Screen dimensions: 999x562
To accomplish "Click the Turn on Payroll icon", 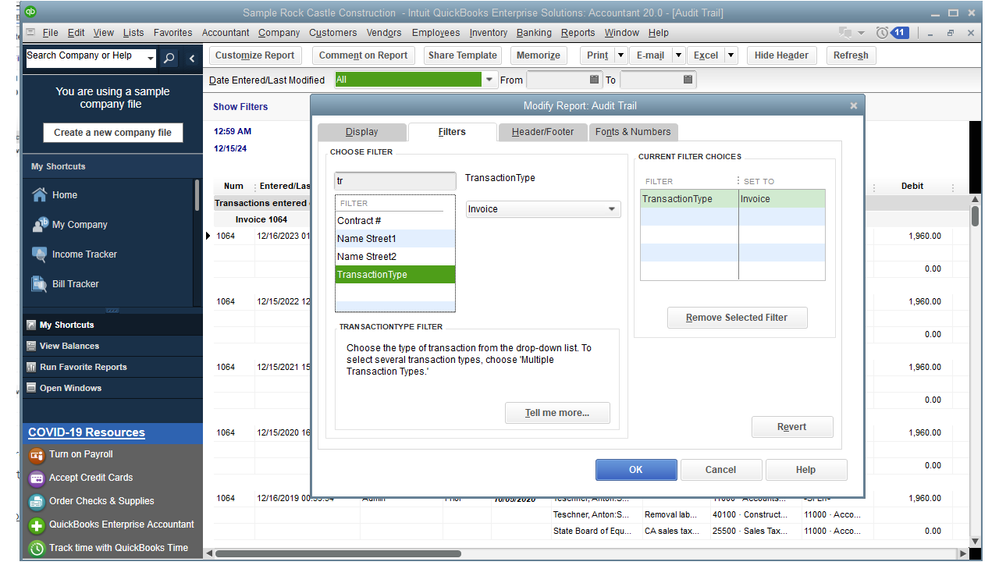I will pos(36,455).
